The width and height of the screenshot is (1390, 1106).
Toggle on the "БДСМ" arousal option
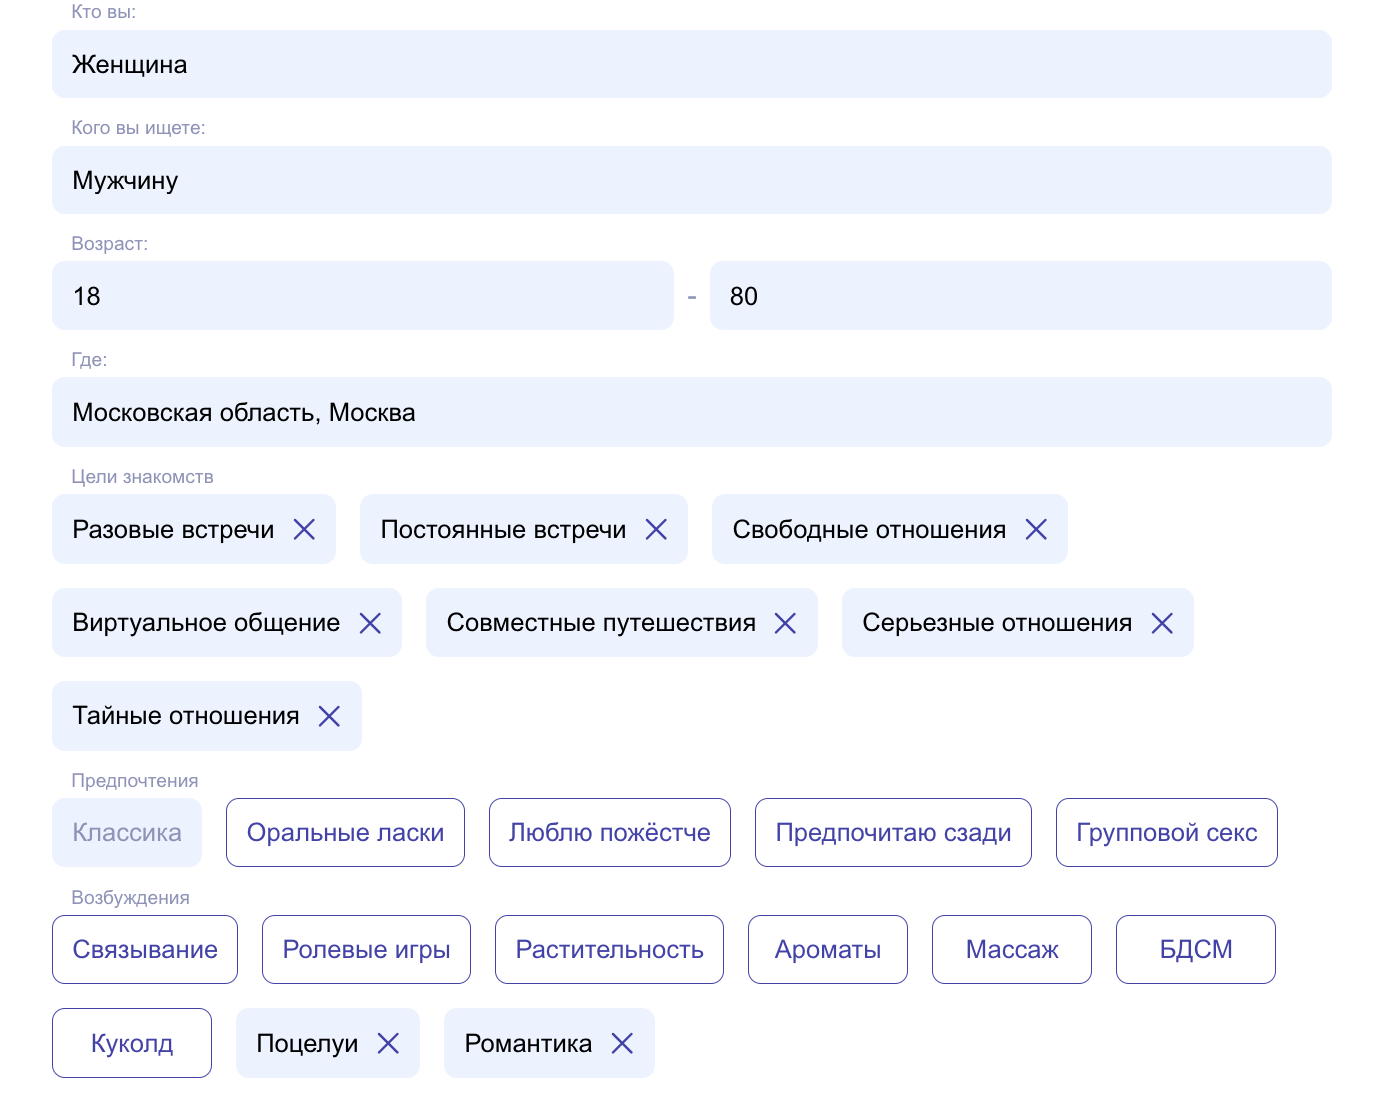(1195, 949)
